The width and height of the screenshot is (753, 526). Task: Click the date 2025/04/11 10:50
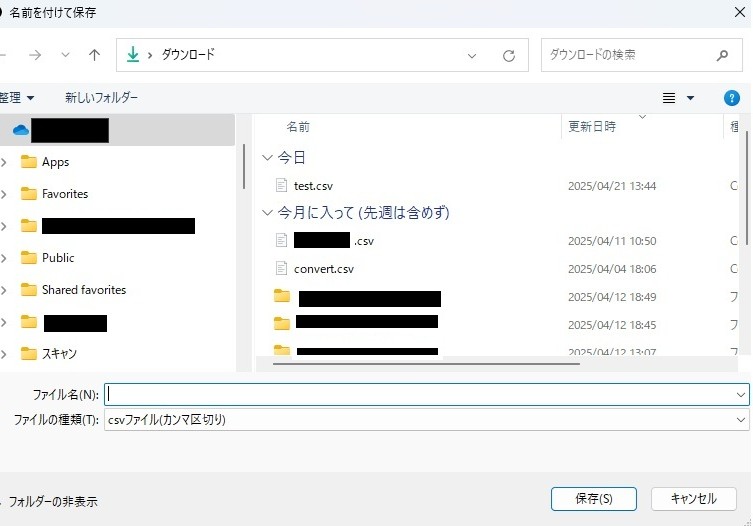612,241
